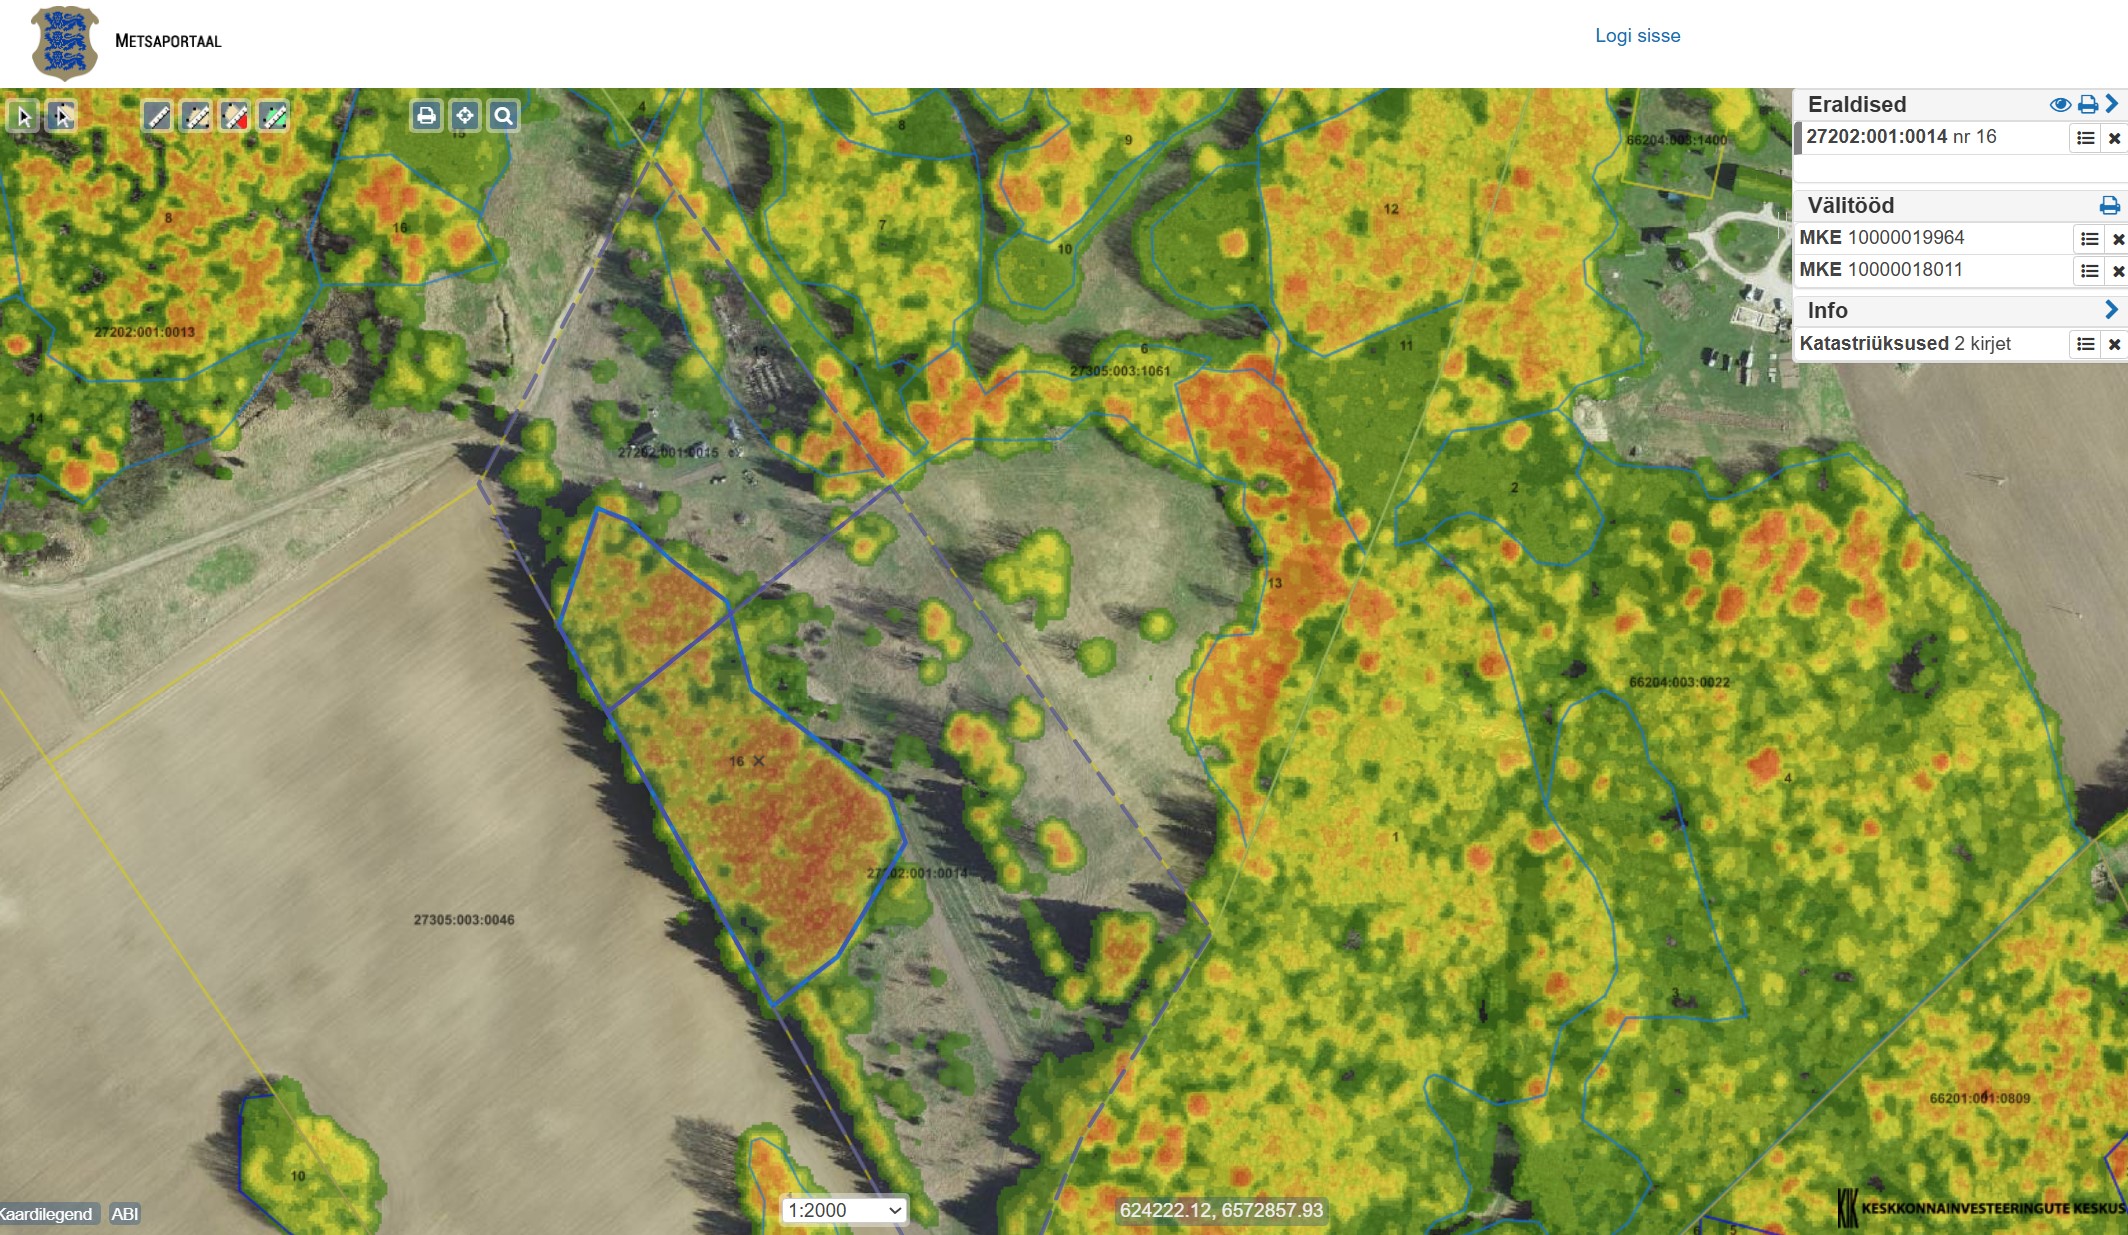Open the ABI help button

pyautogui.click(x=125, y=1214)
